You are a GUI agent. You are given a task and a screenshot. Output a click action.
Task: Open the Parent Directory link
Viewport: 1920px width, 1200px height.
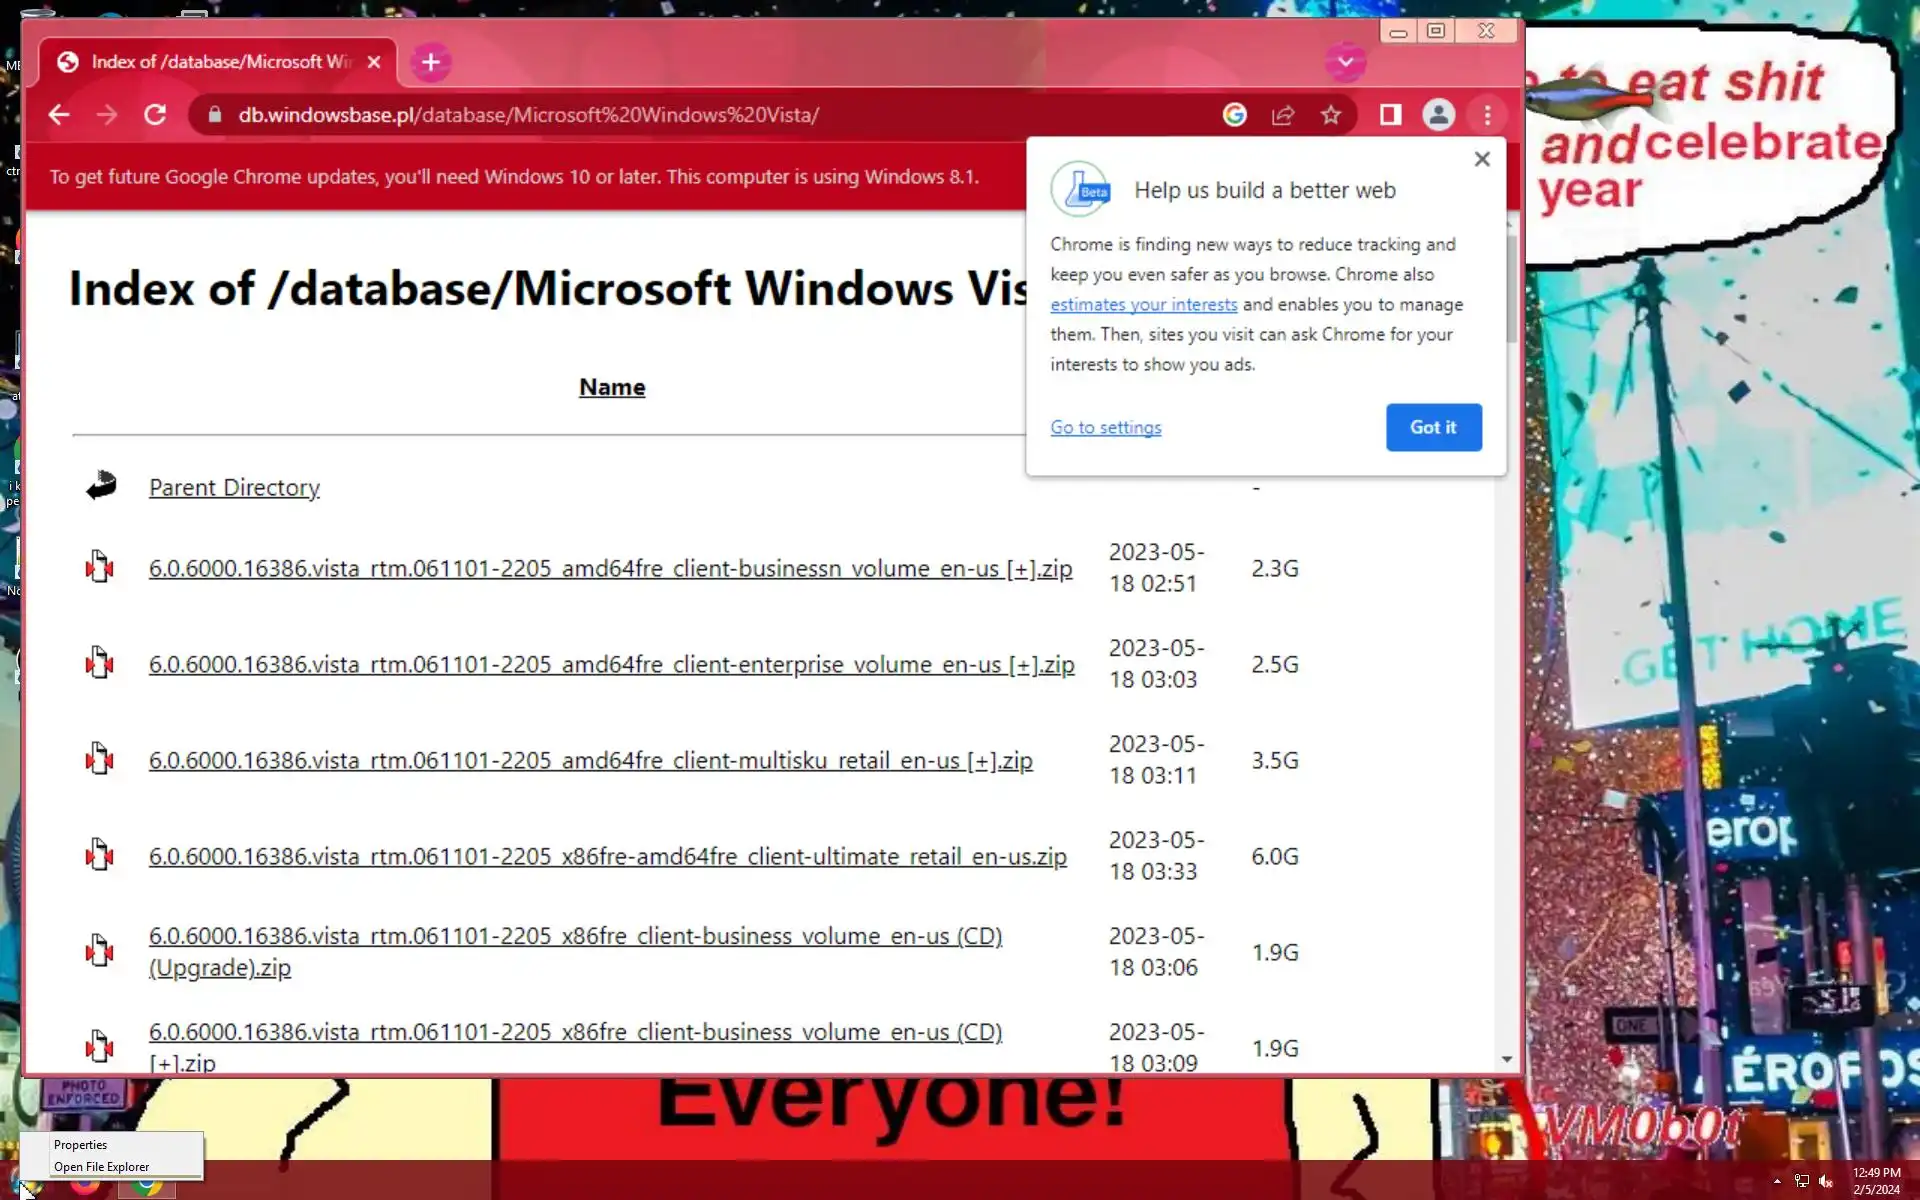pos(234,487)
